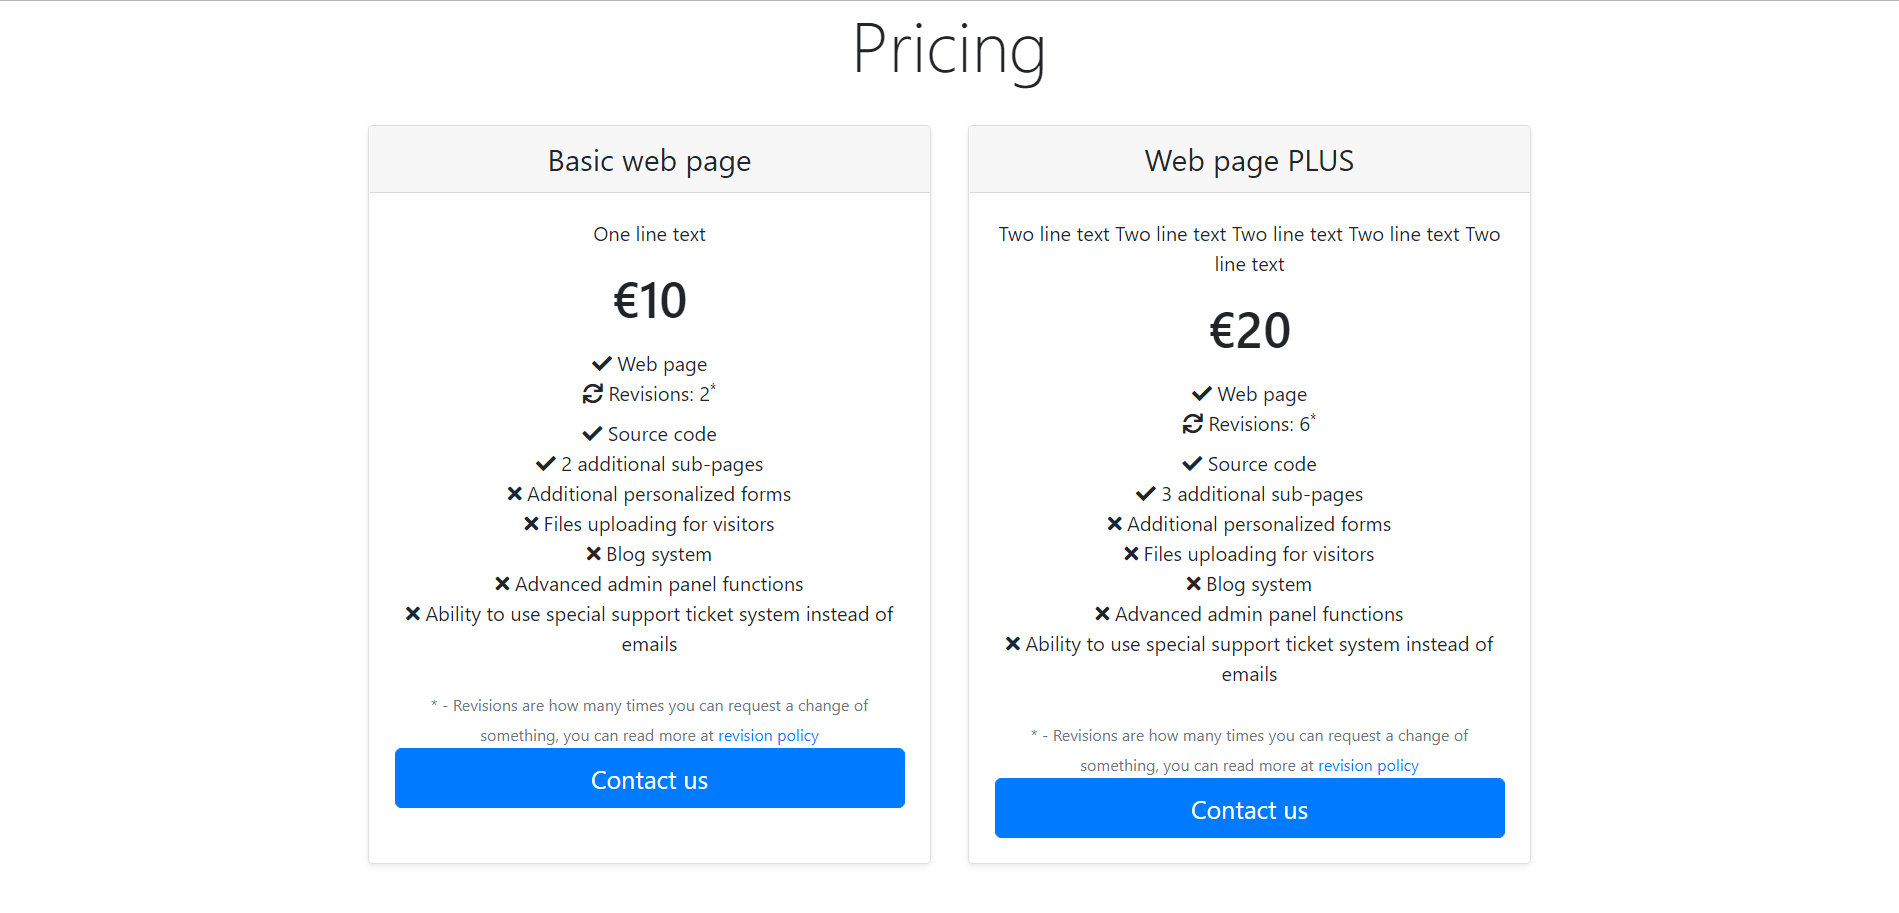Click the "Web page PLUS" card header
This screenshot has width=1899, height=913.
click(x=1249, y=160)
